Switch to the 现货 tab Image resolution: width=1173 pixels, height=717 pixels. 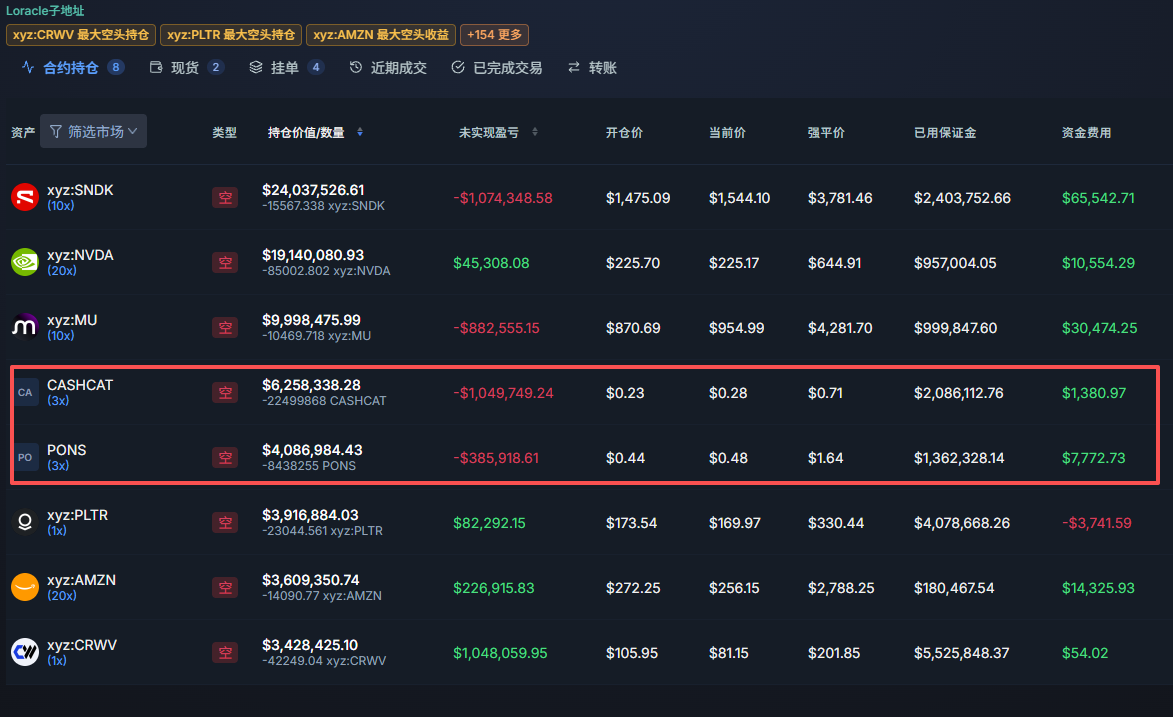point(186,67)
